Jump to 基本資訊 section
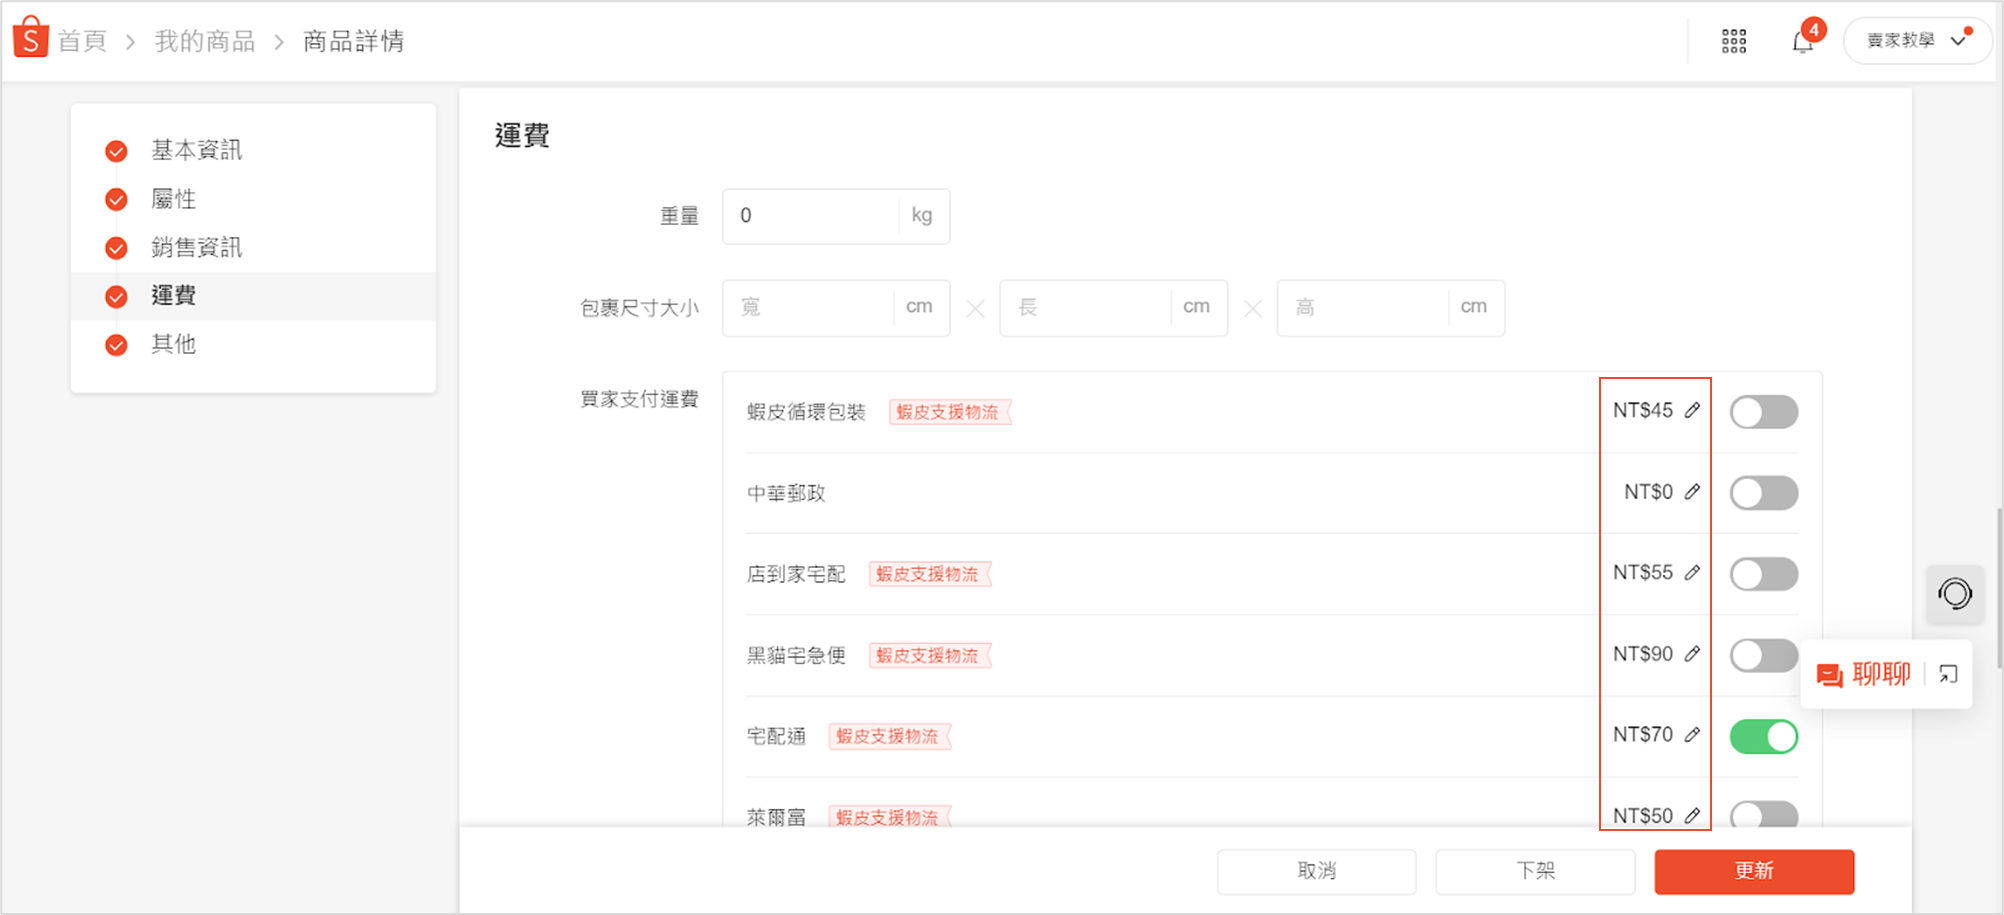Screen dimensions: 2004x915 (196, 150)
